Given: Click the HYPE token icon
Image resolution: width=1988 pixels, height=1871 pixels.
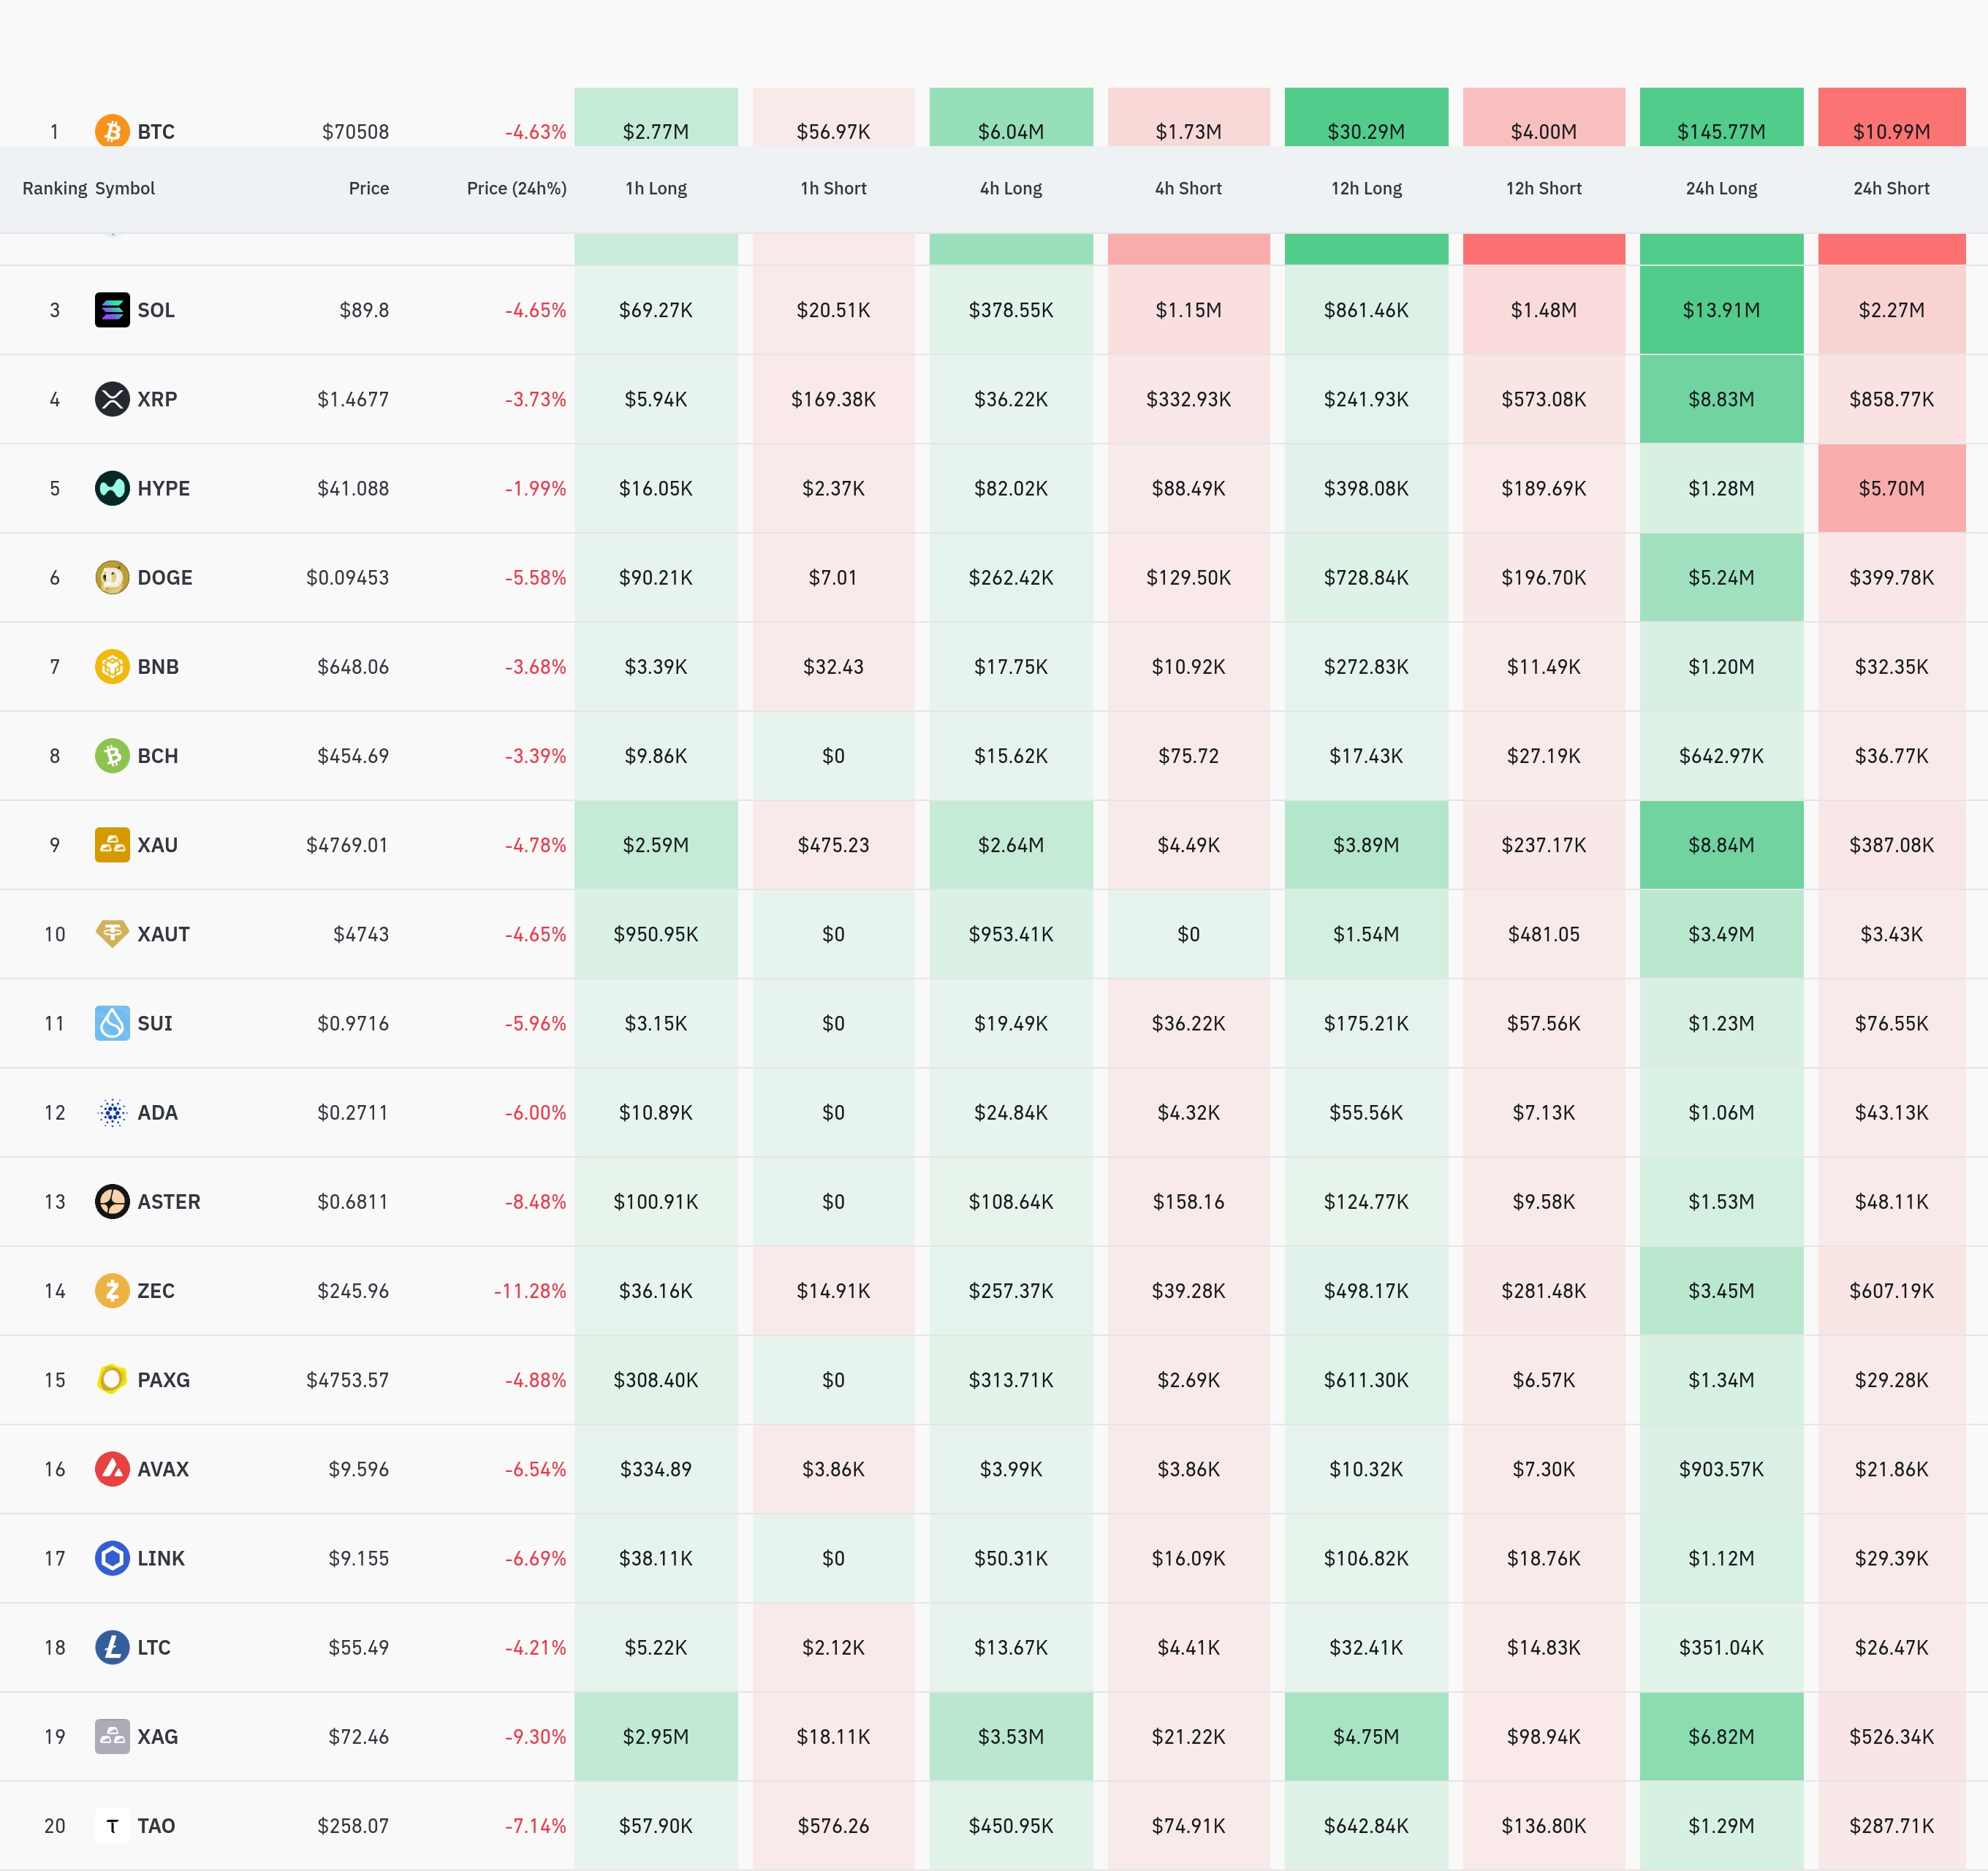Looking at the screenshot, I should [x=112, y=488].
